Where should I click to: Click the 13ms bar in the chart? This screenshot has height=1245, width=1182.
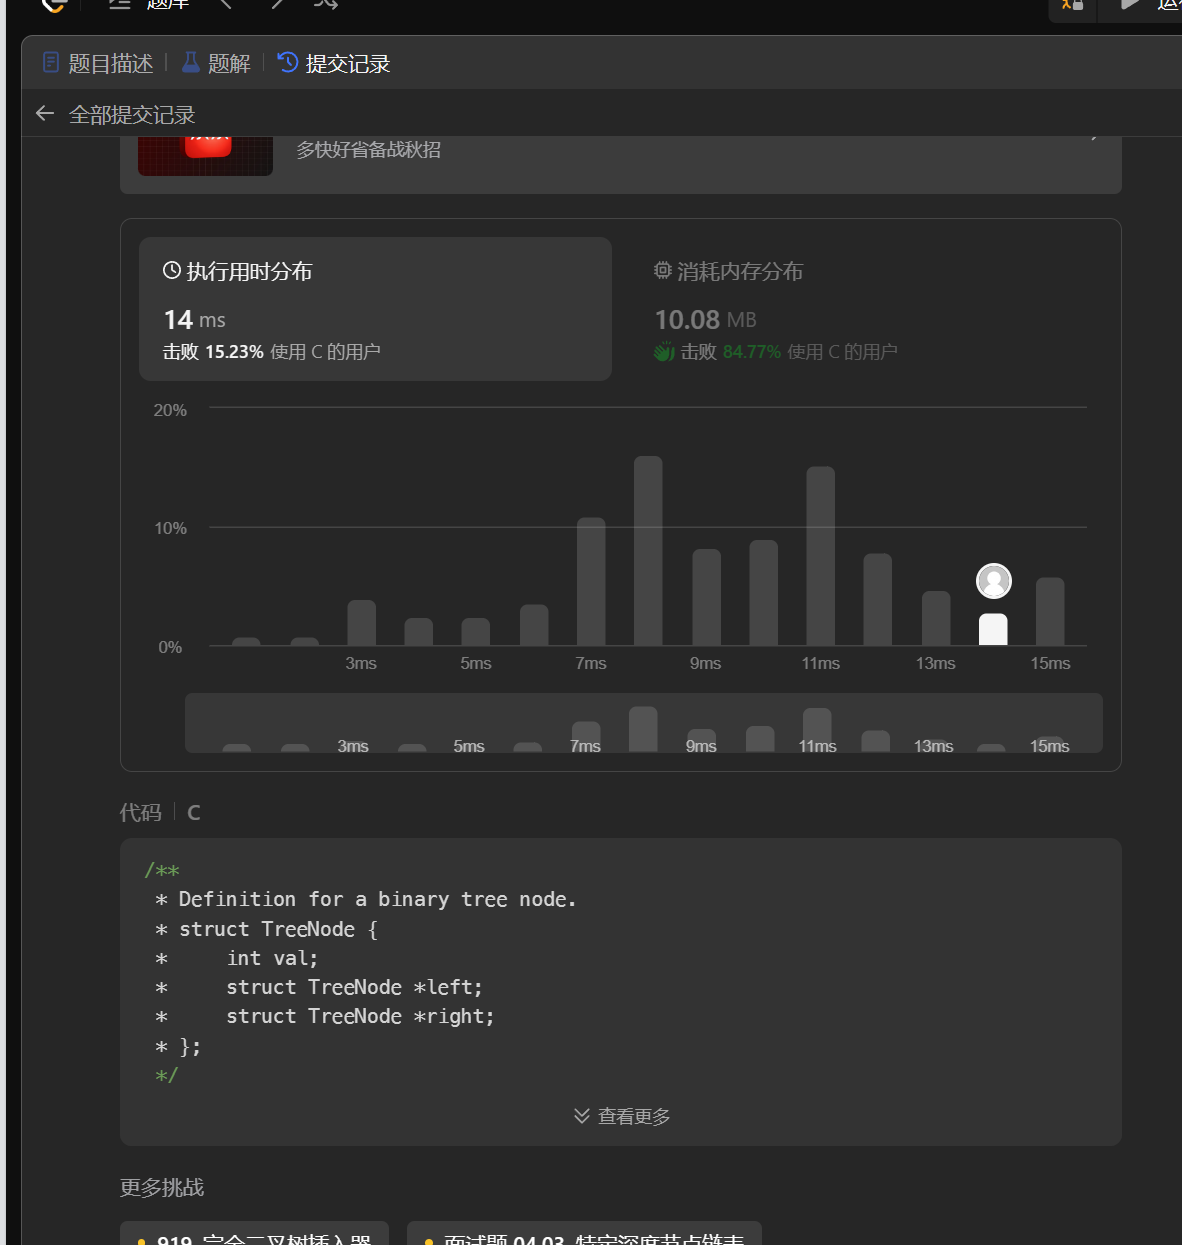[936, 618]
